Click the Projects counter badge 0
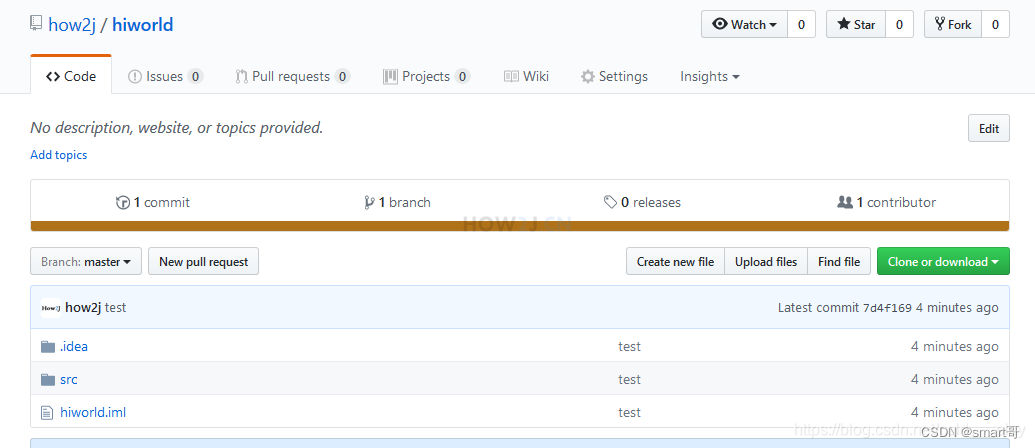The width and height of the screenshot is (1035, 448). click(463, 77)
